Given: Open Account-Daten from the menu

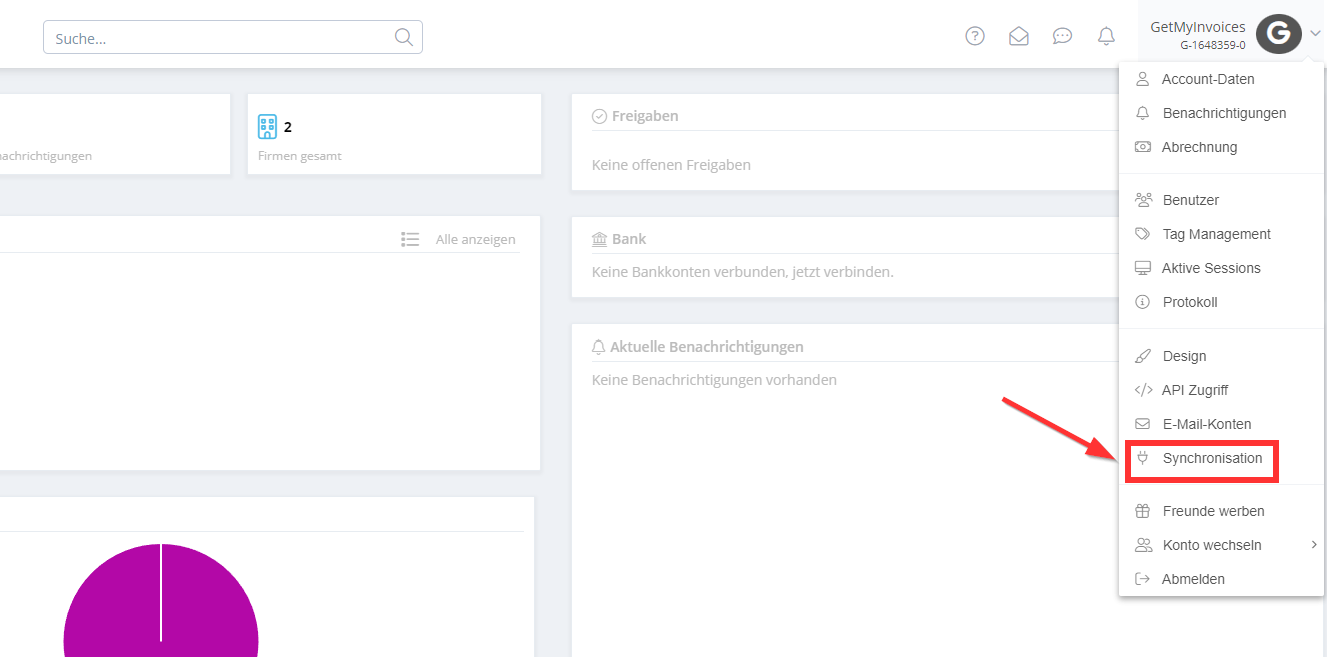Looking at the screenshot, I should click(1208, 79).
